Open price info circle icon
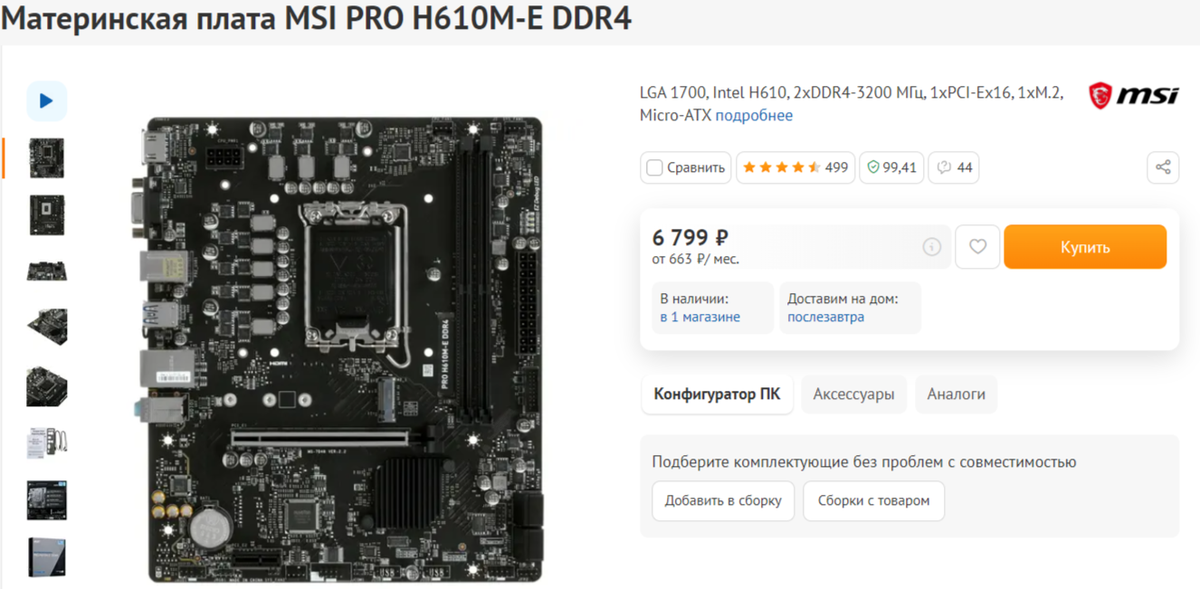 [932, 247]
